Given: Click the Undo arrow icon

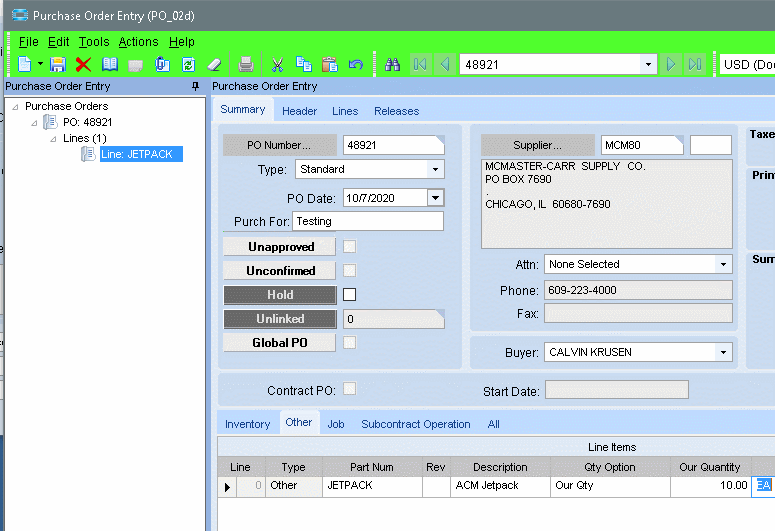Looking at the screenshot, I should click(355, 64).
